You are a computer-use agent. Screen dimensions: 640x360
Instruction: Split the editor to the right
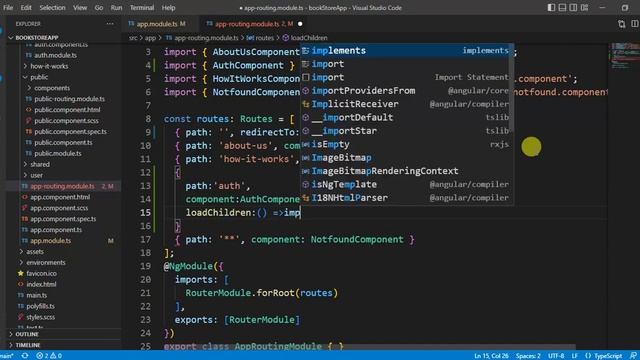[635, 24]
